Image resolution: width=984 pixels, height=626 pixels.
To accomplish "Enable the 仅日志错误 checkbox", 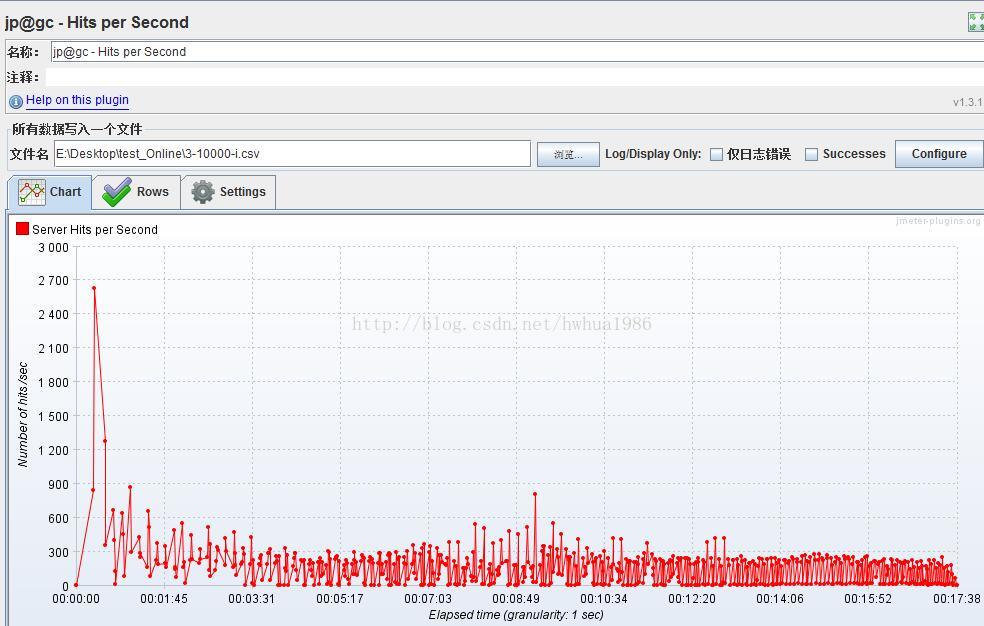I will tap(716, 154).
